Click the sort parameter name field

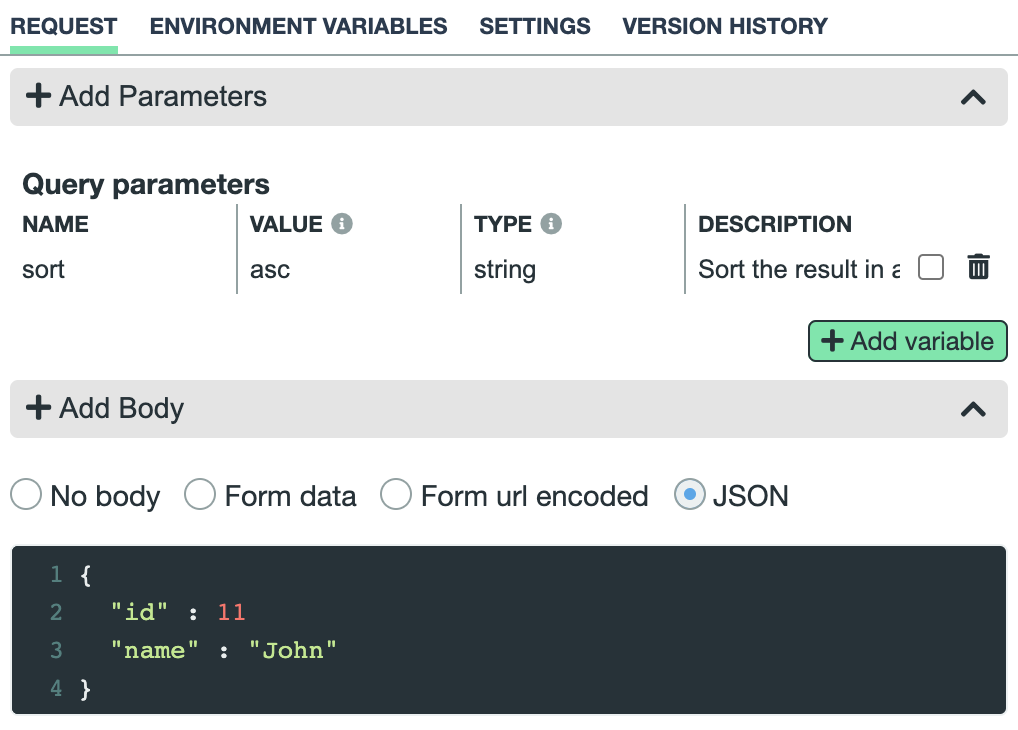coord(120,268)
